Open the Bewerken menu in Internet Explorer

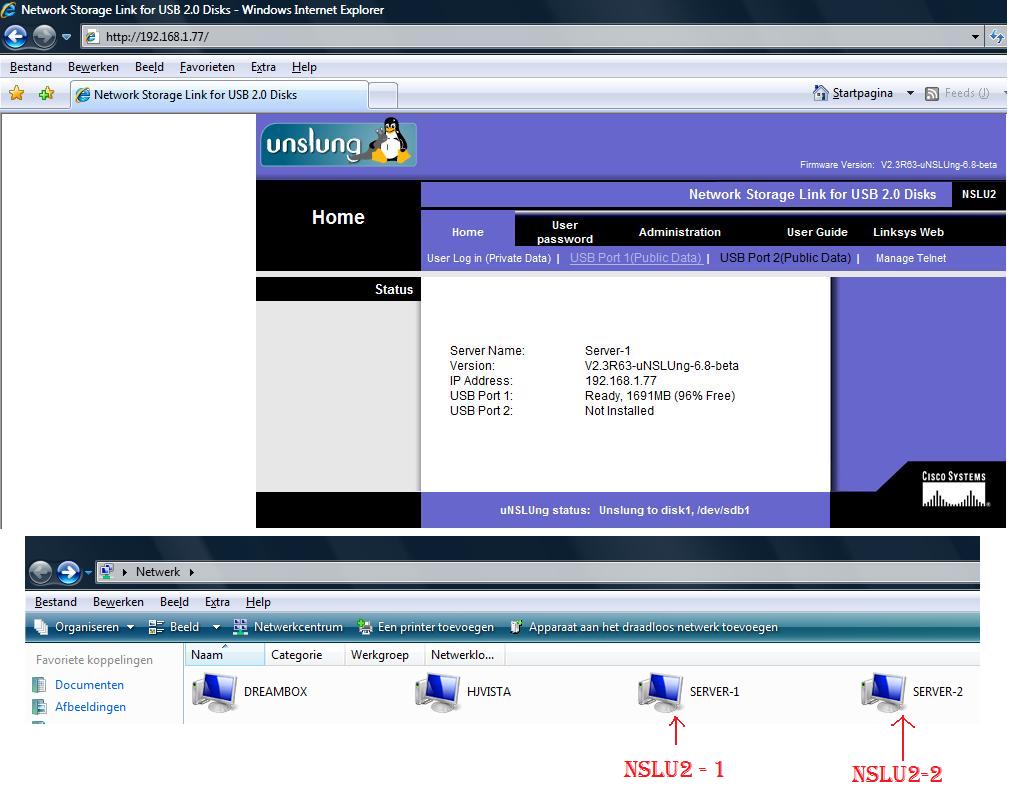pyautogui.click(x=93, y=67)
